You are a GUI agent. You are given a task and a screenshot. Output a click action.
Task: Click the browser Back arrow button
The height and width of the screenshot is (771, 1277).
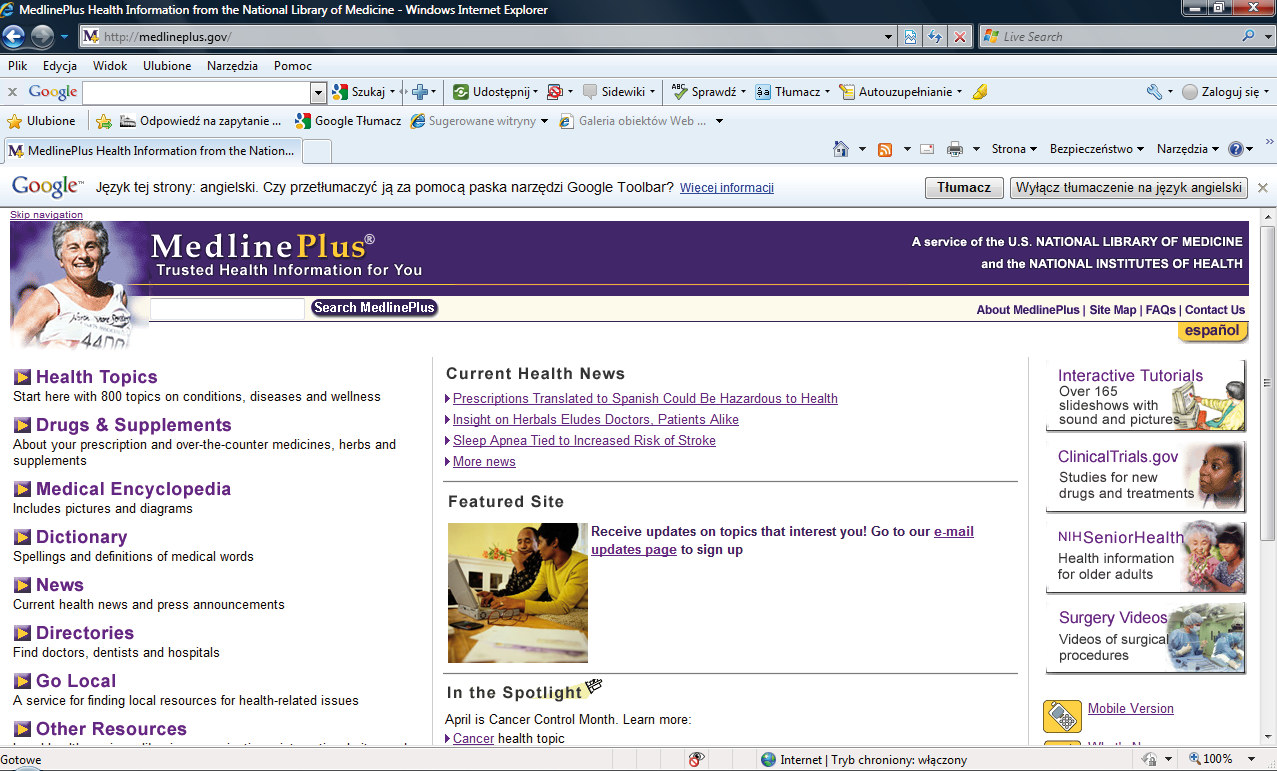point(13,37)
